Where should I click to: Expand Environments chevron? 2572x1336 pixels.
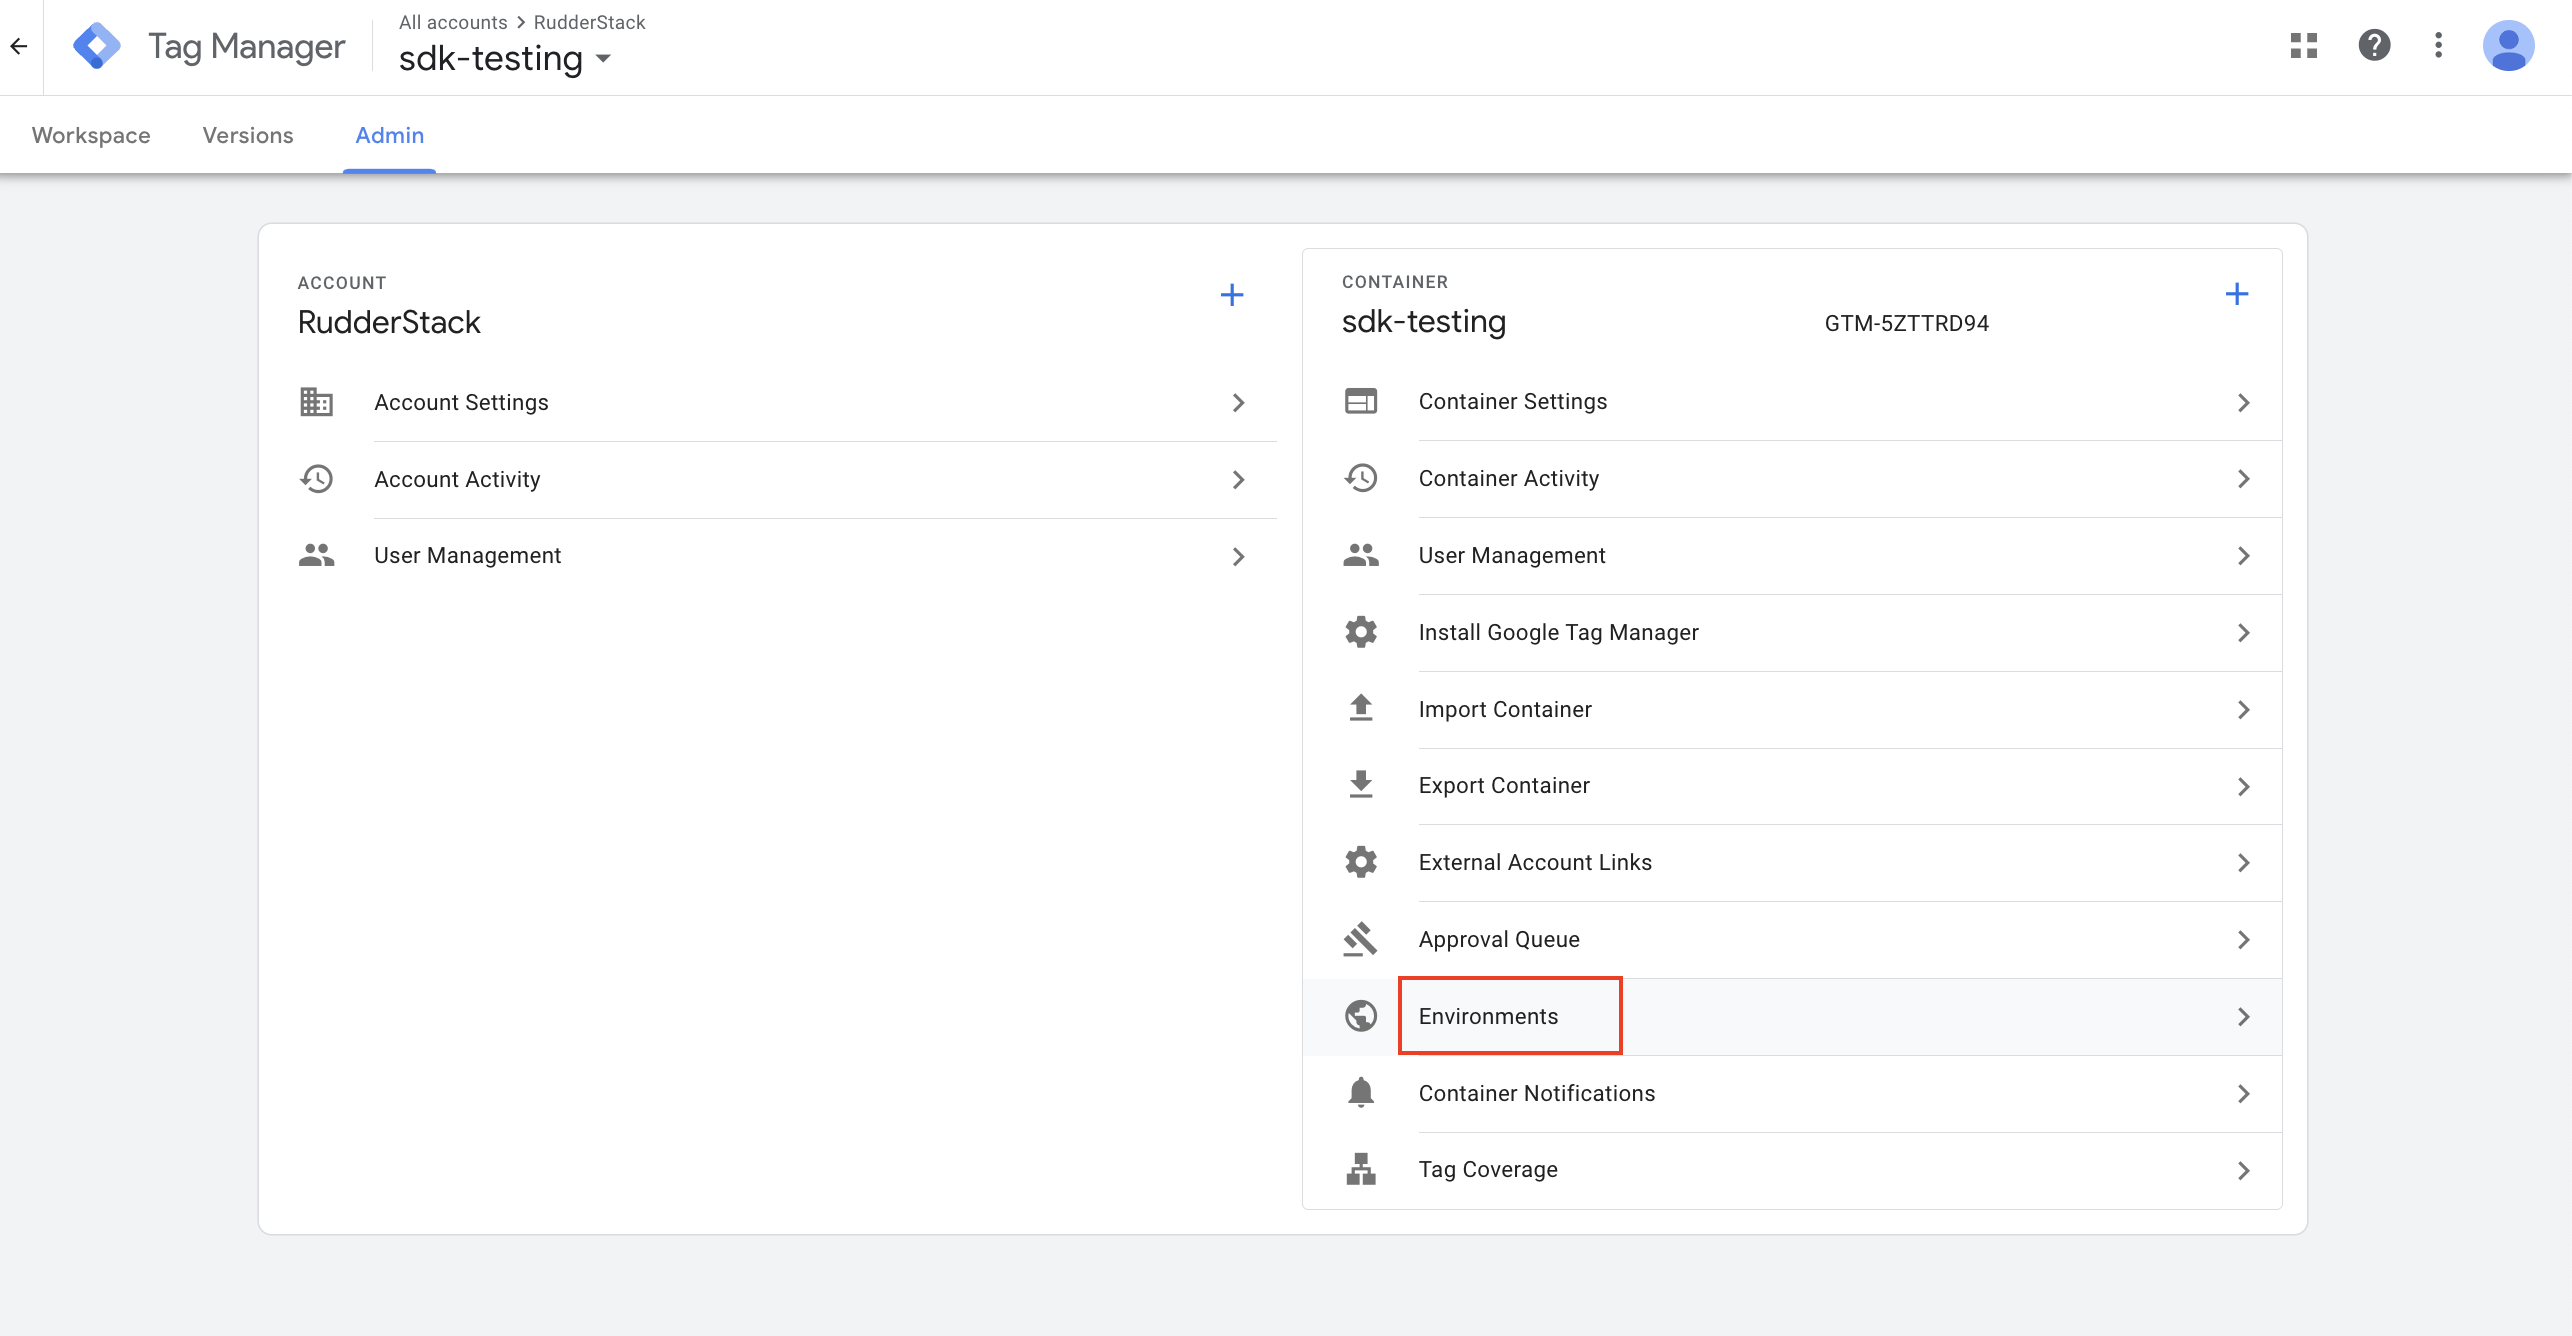click(x=2244, y=1017)
